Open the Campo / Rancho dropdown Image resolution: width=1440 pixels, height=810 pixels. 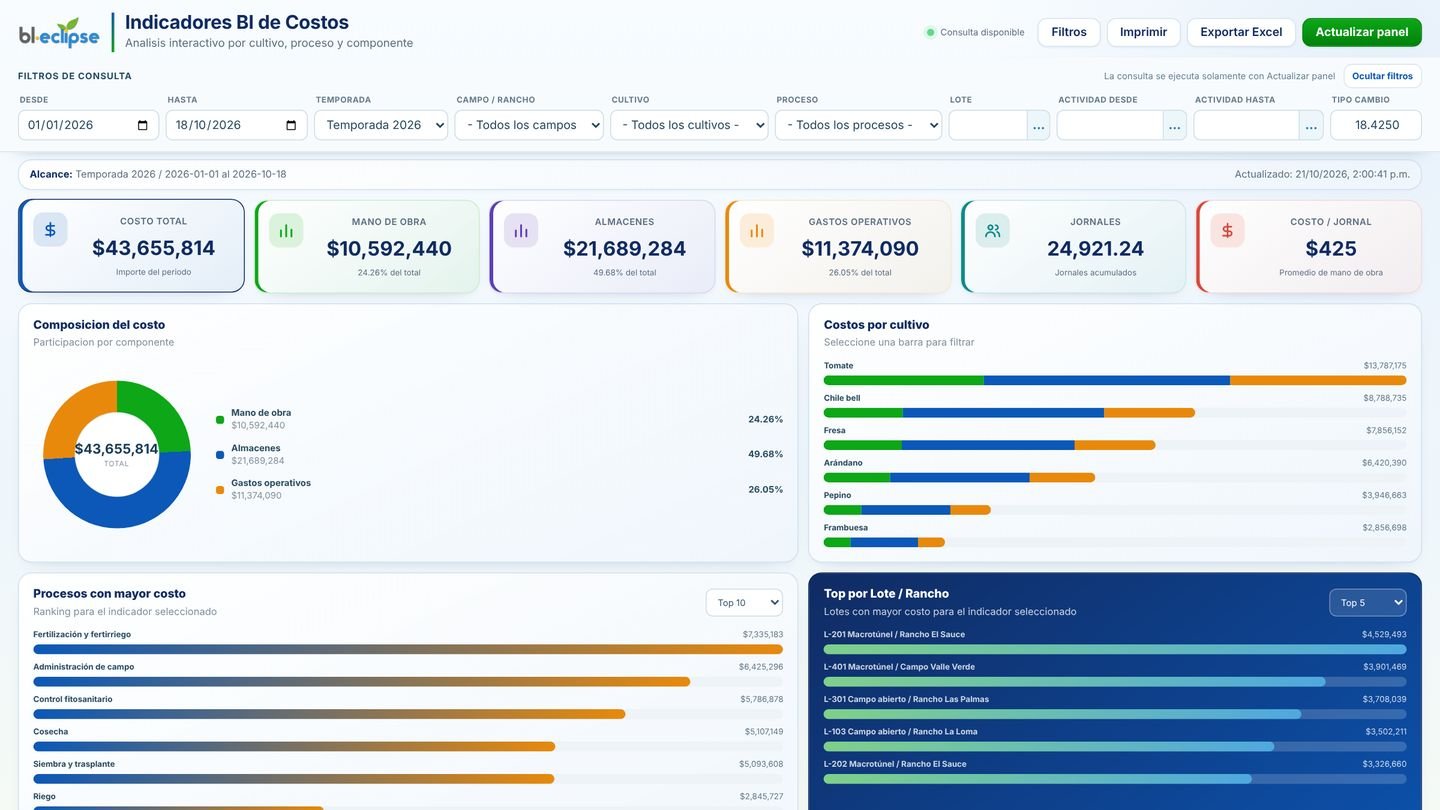coord(529,125)
